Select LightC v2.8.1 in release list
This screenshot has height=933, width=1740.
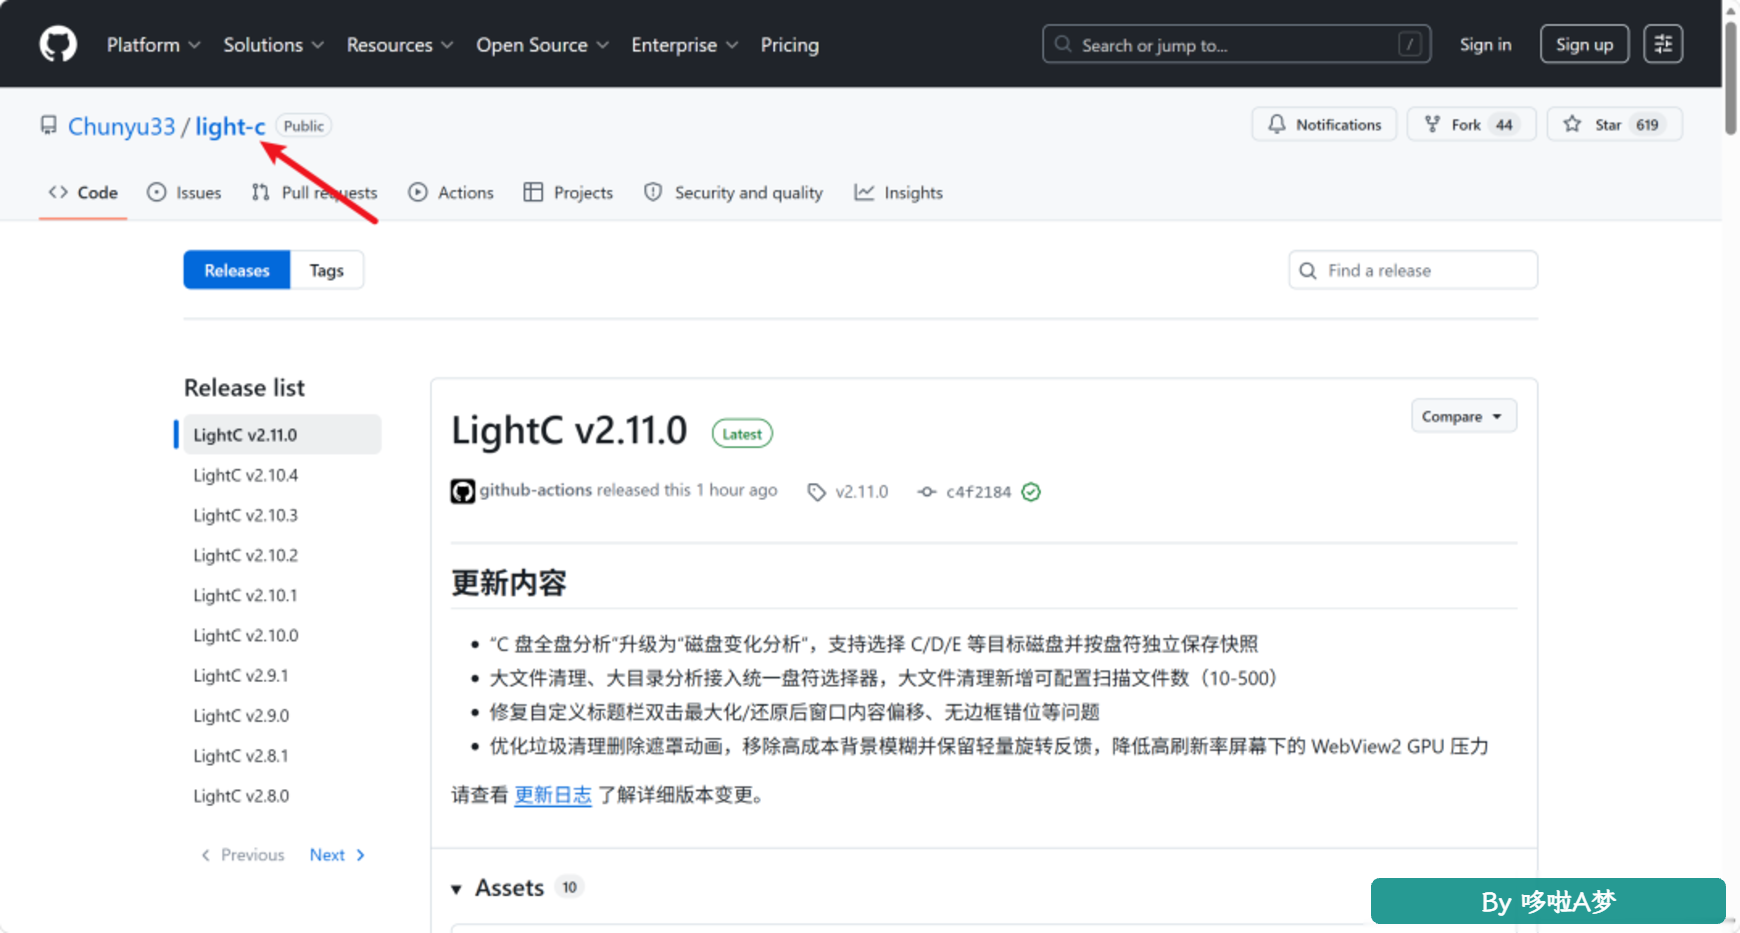click(x=241, y=755)
